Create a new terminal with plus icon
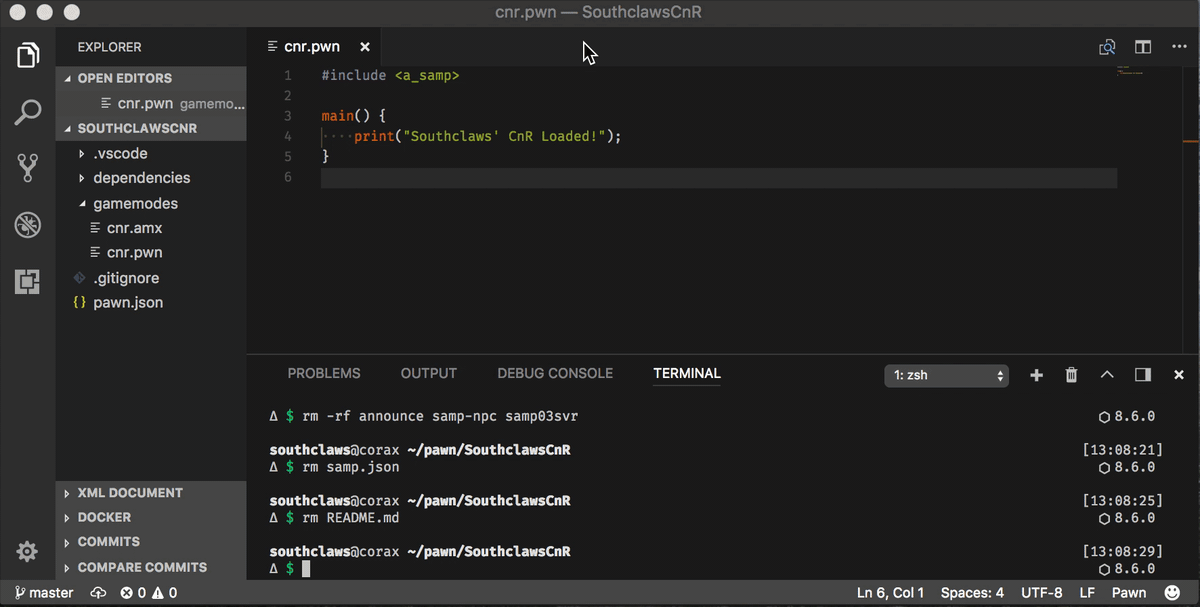This screenshot has height=607, width=1200. pyautogui.click(x=1036, y=375)
